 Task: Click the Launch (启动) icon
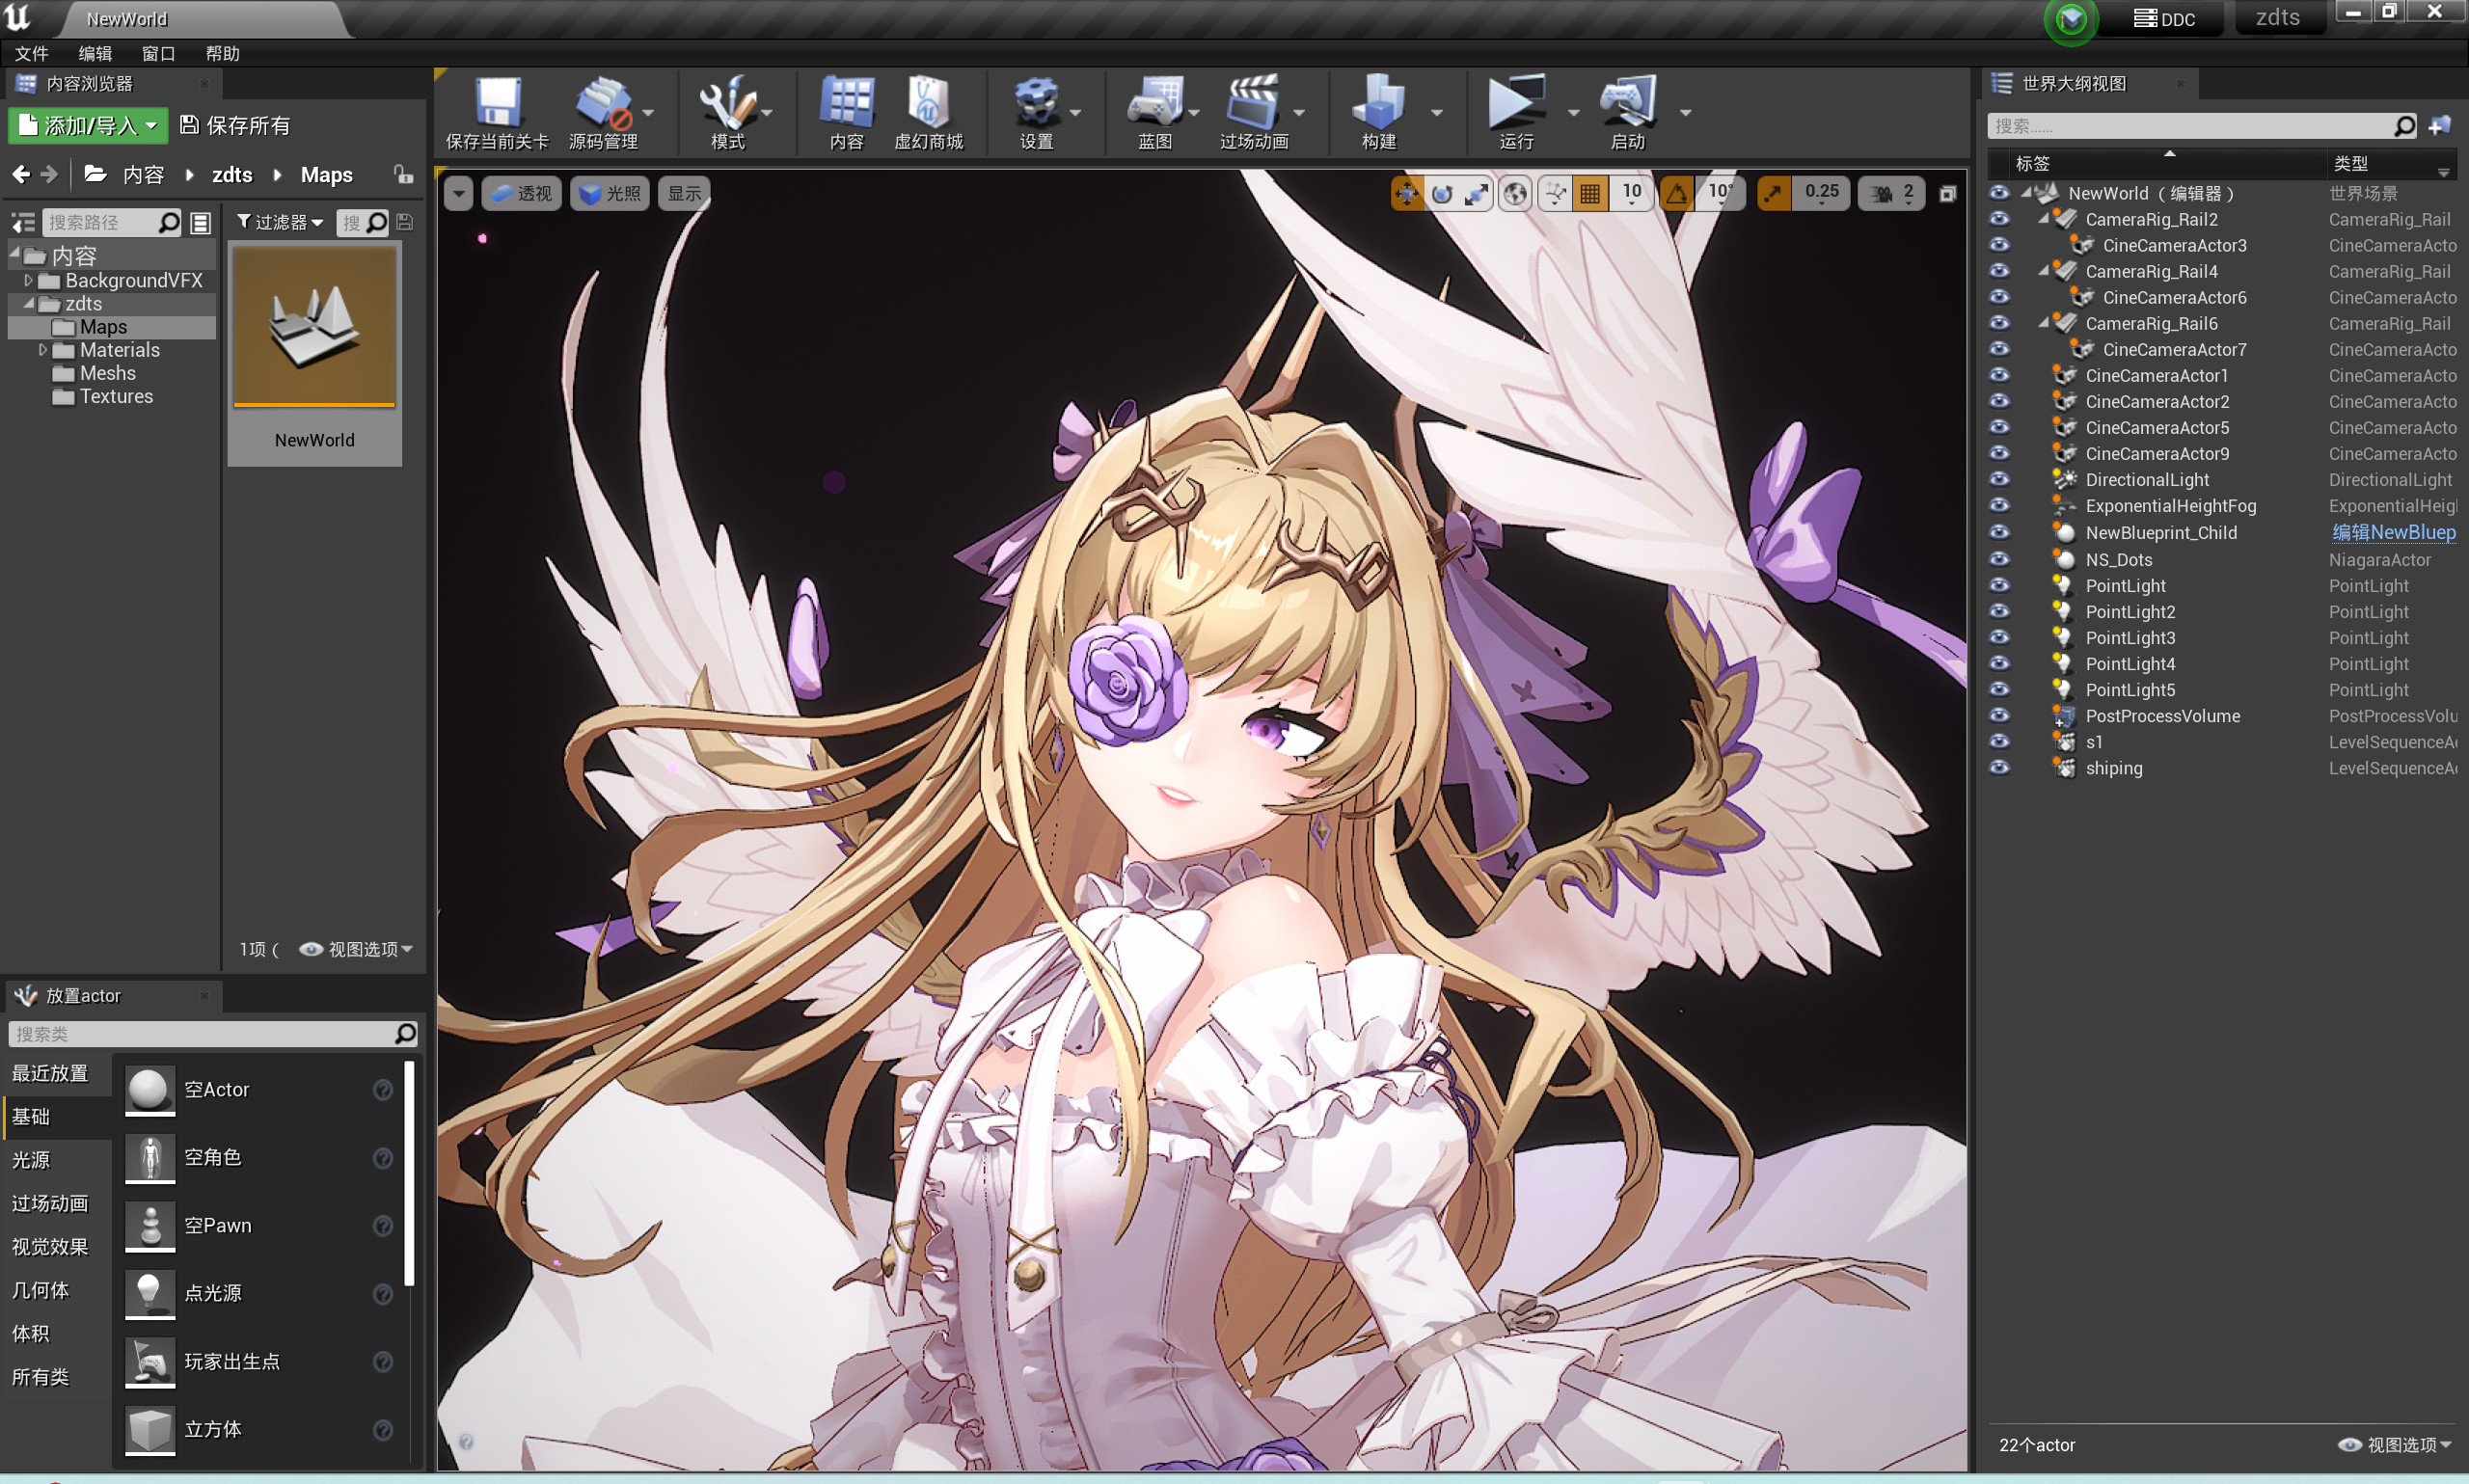point(1627,102)
